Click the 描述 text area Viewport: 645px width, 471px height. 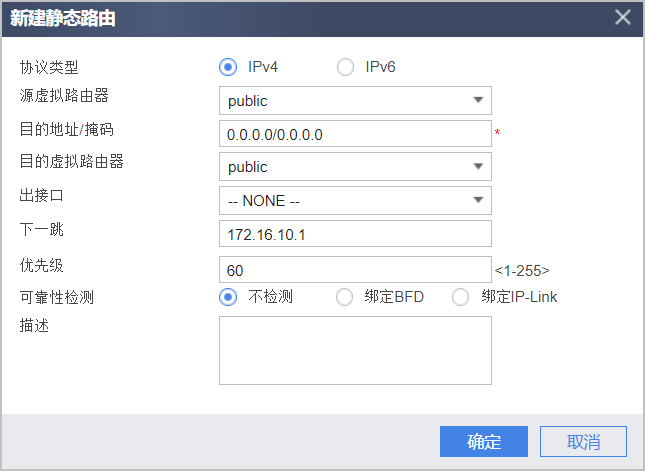(x=355, y=350)
